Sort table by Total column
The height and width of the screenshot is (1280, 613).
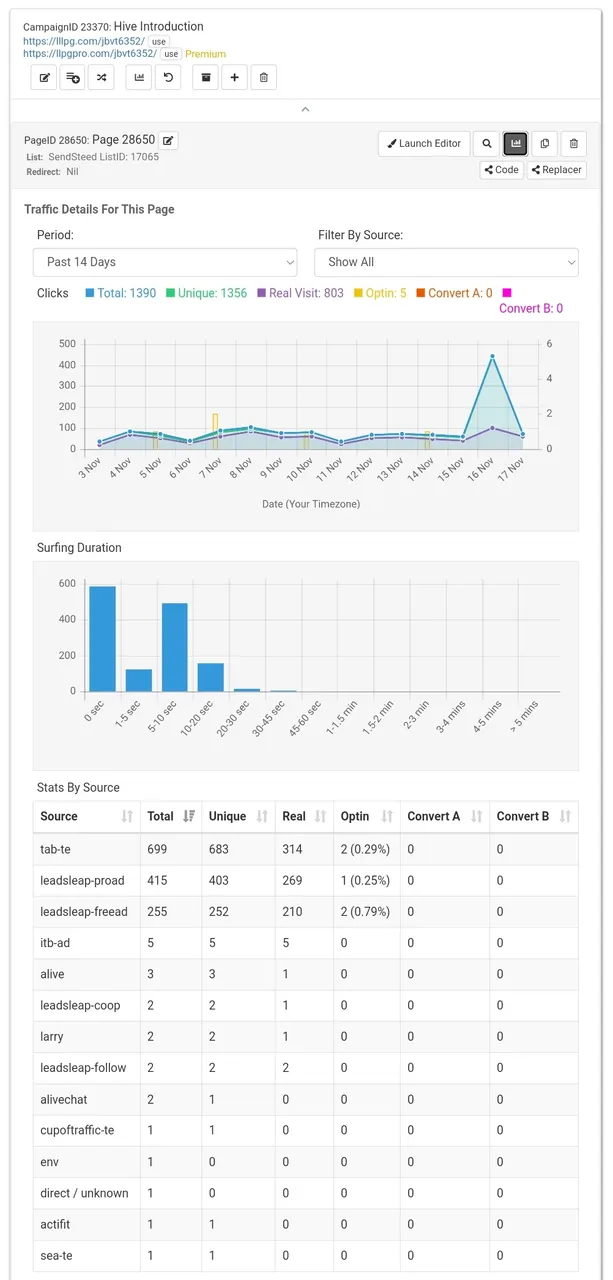[x=170, y=816]
